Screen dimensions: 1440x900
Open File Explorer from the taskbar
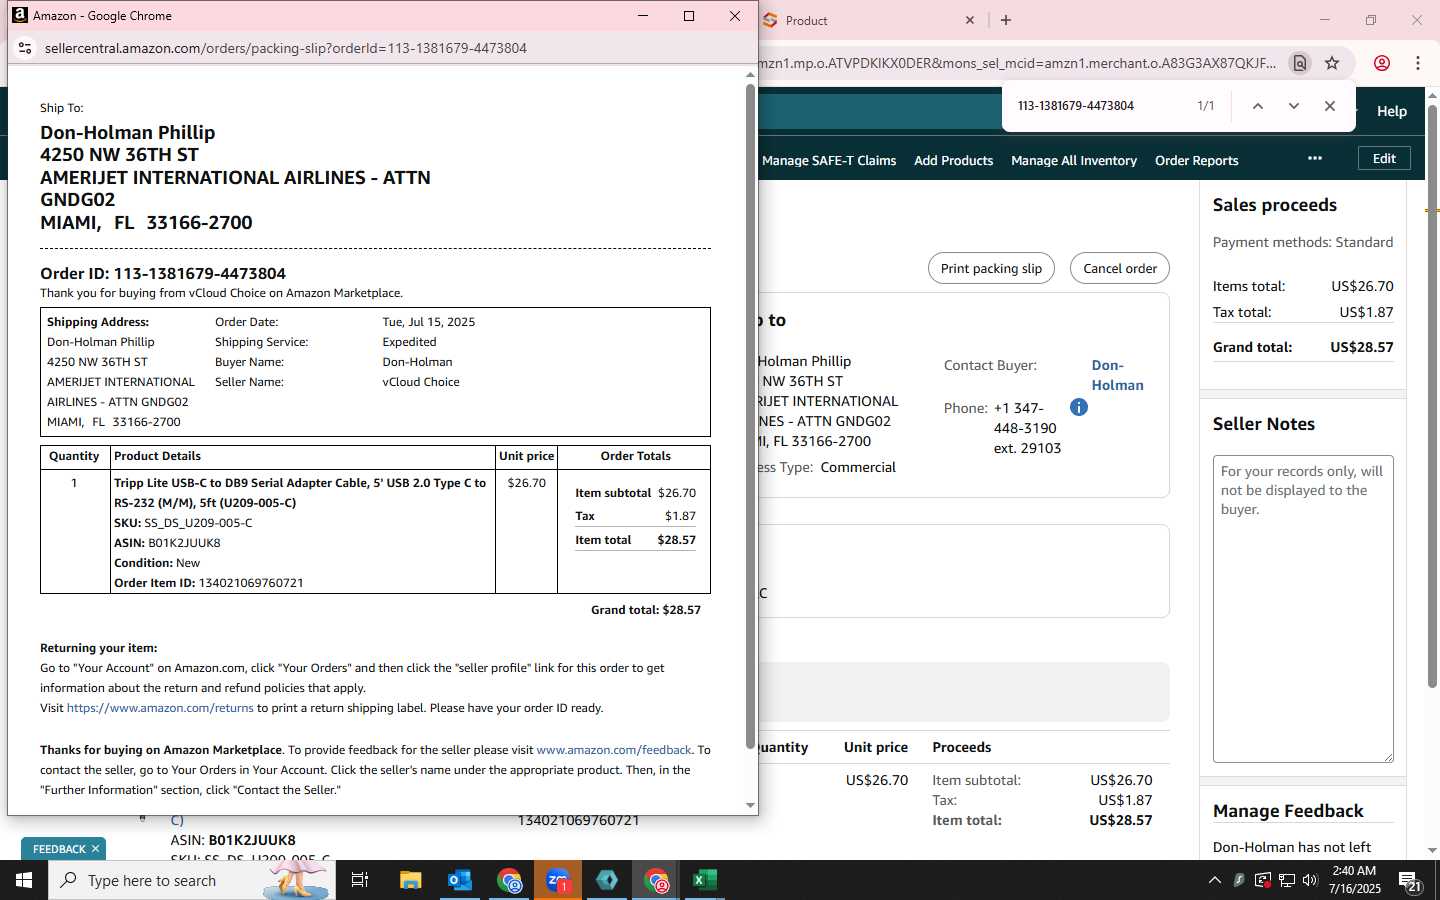pos(411,880)
